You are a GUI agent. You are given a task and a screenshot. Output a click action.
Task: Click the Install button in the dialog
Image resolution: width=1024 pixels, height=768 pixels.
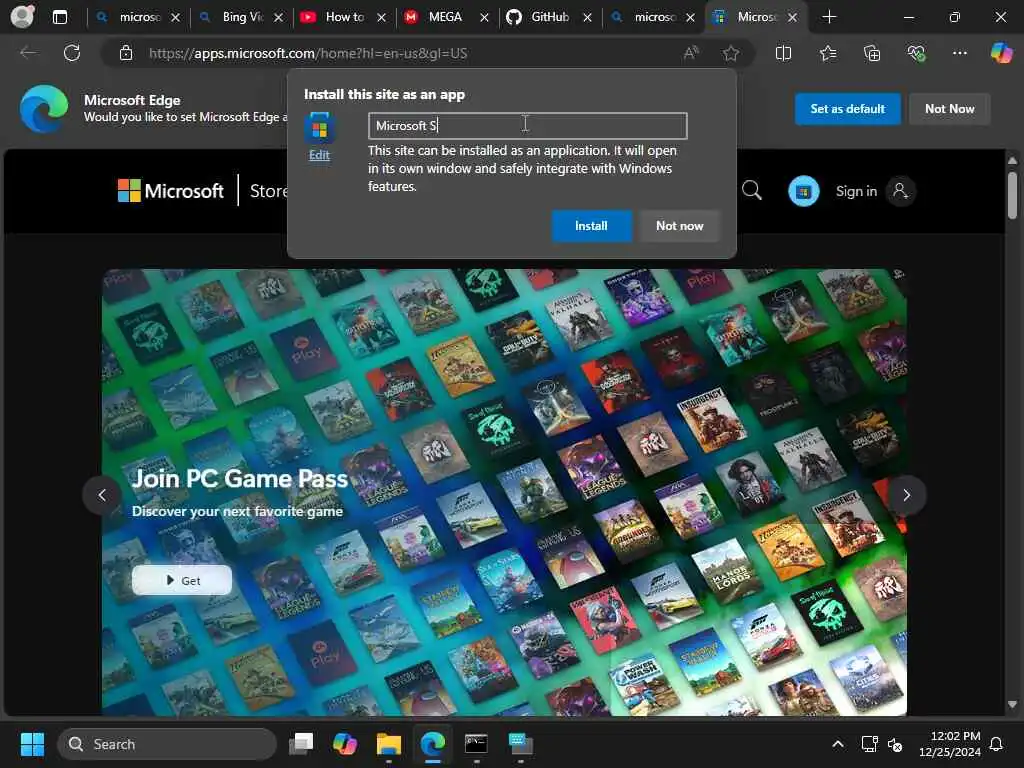coord(591,226)
